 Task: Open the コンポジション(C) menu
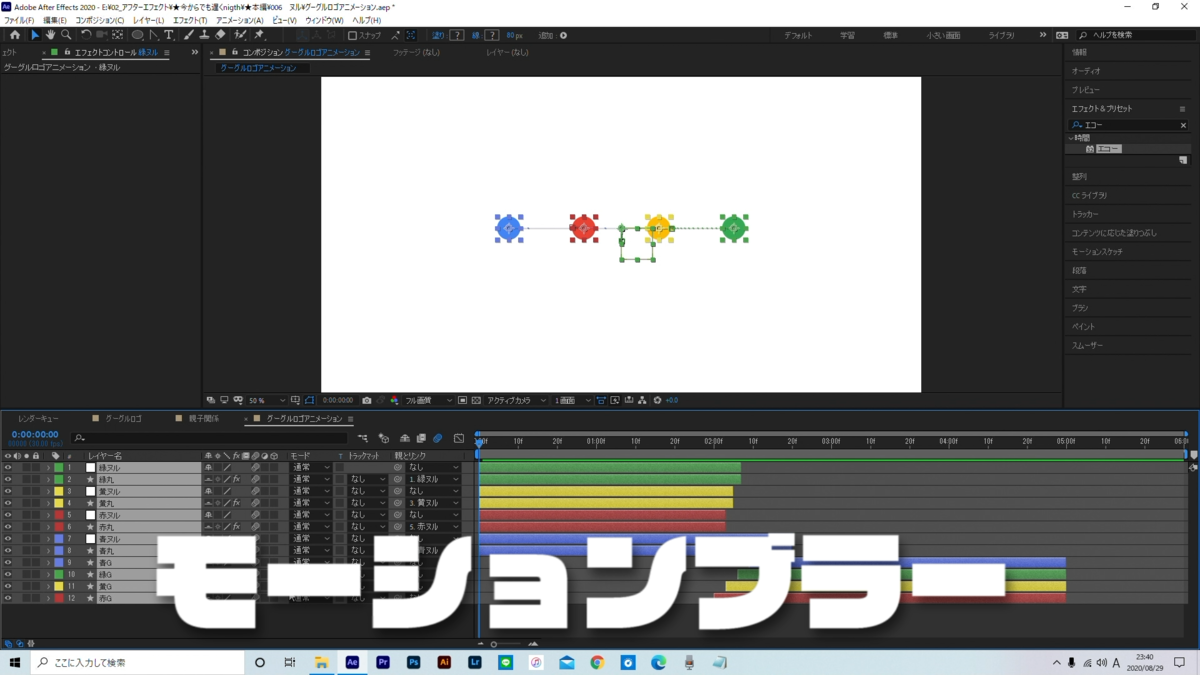(100, 20)
